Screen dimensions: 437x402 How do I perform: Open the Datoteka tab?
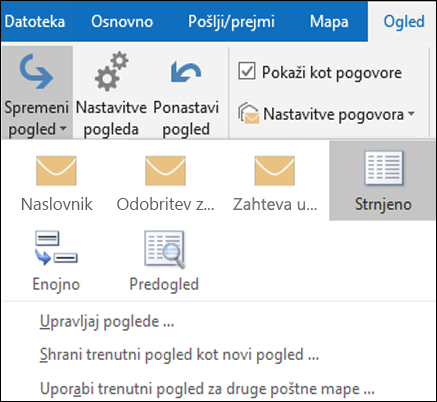[35, 22]
